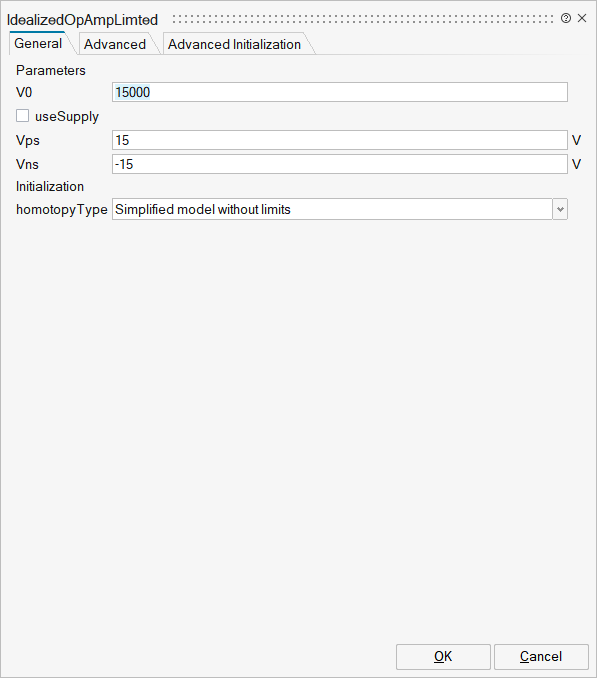Click the useSupply label text

tap(67, 116)
